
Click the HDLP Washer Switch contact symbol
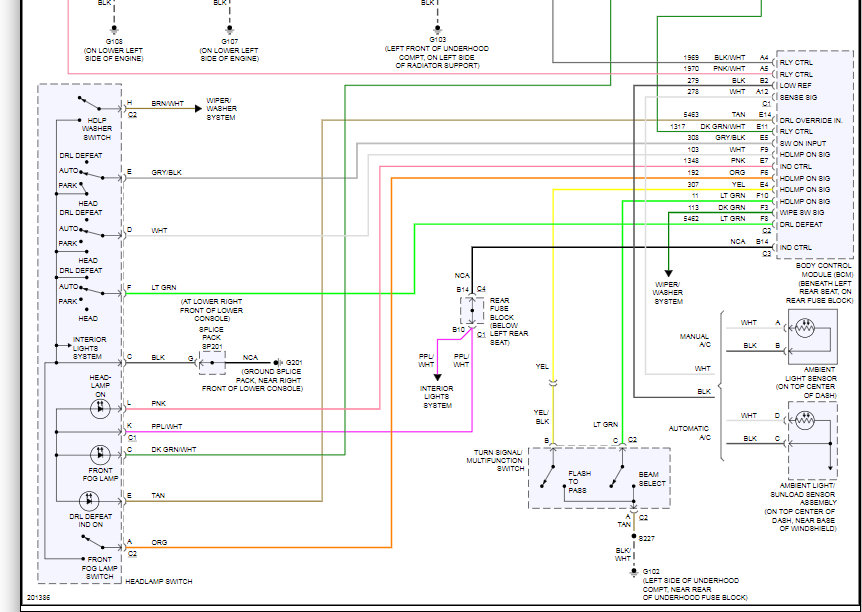pyautogui.click(x=90, y=103)
